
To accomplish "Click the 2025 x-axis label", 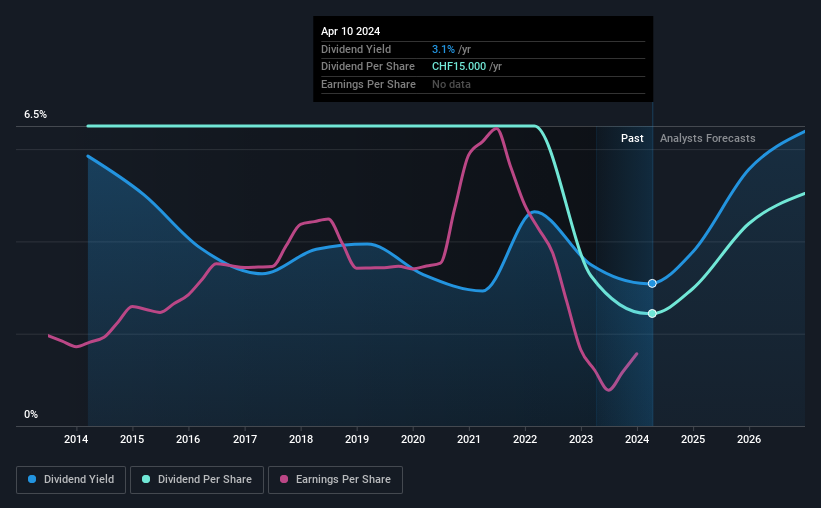I will pos(693,439).
